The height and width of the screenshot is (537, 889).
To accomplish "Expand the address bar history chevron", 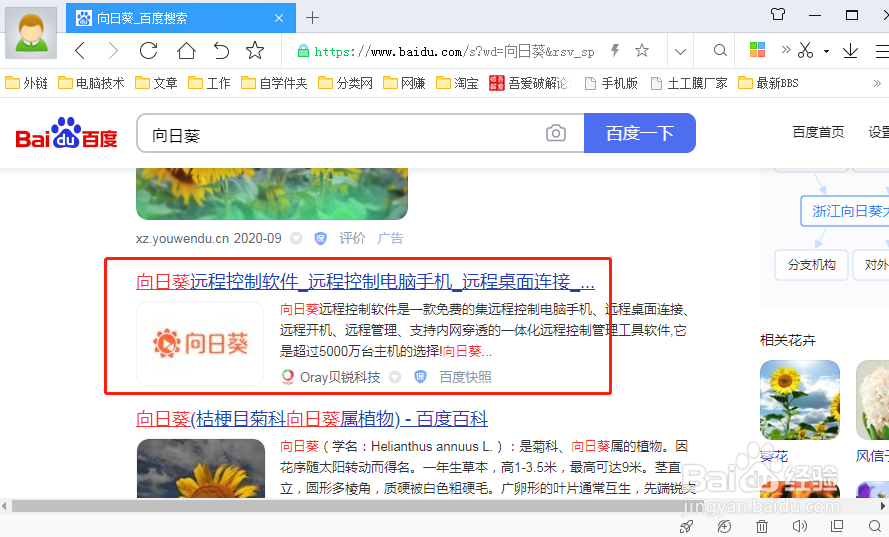I will pyautogui.click(x=680, y=52).
